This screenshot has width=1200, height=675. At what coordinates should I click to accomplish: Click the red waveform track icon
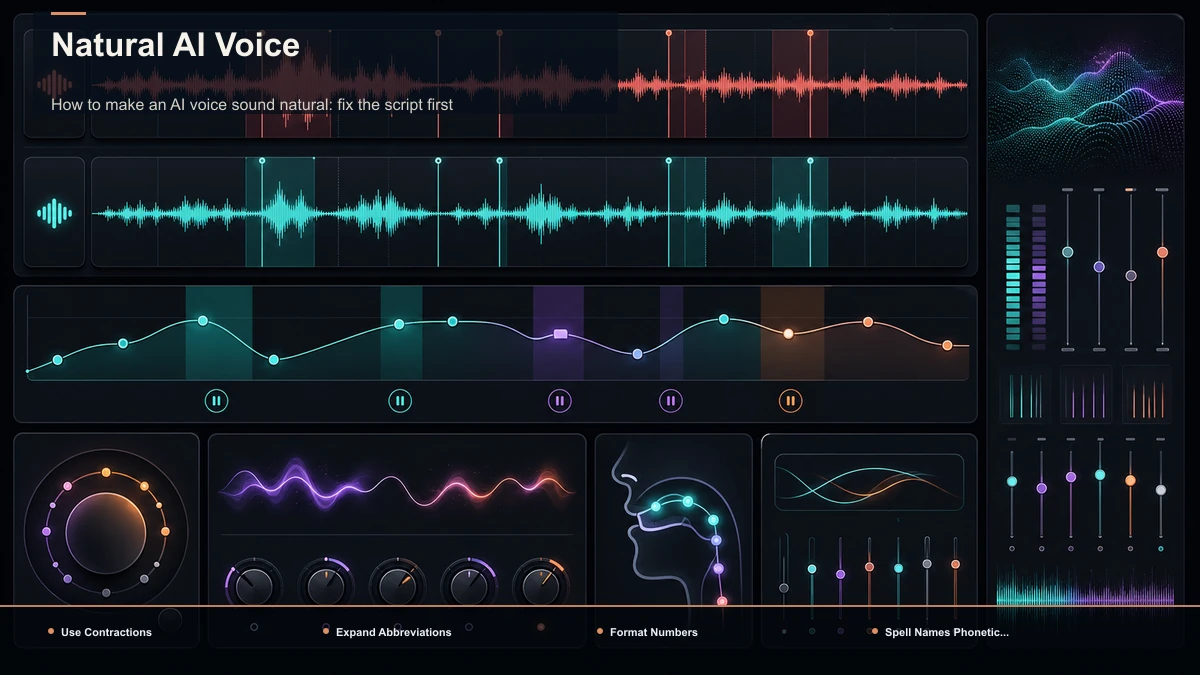click(x=55, y=84)
